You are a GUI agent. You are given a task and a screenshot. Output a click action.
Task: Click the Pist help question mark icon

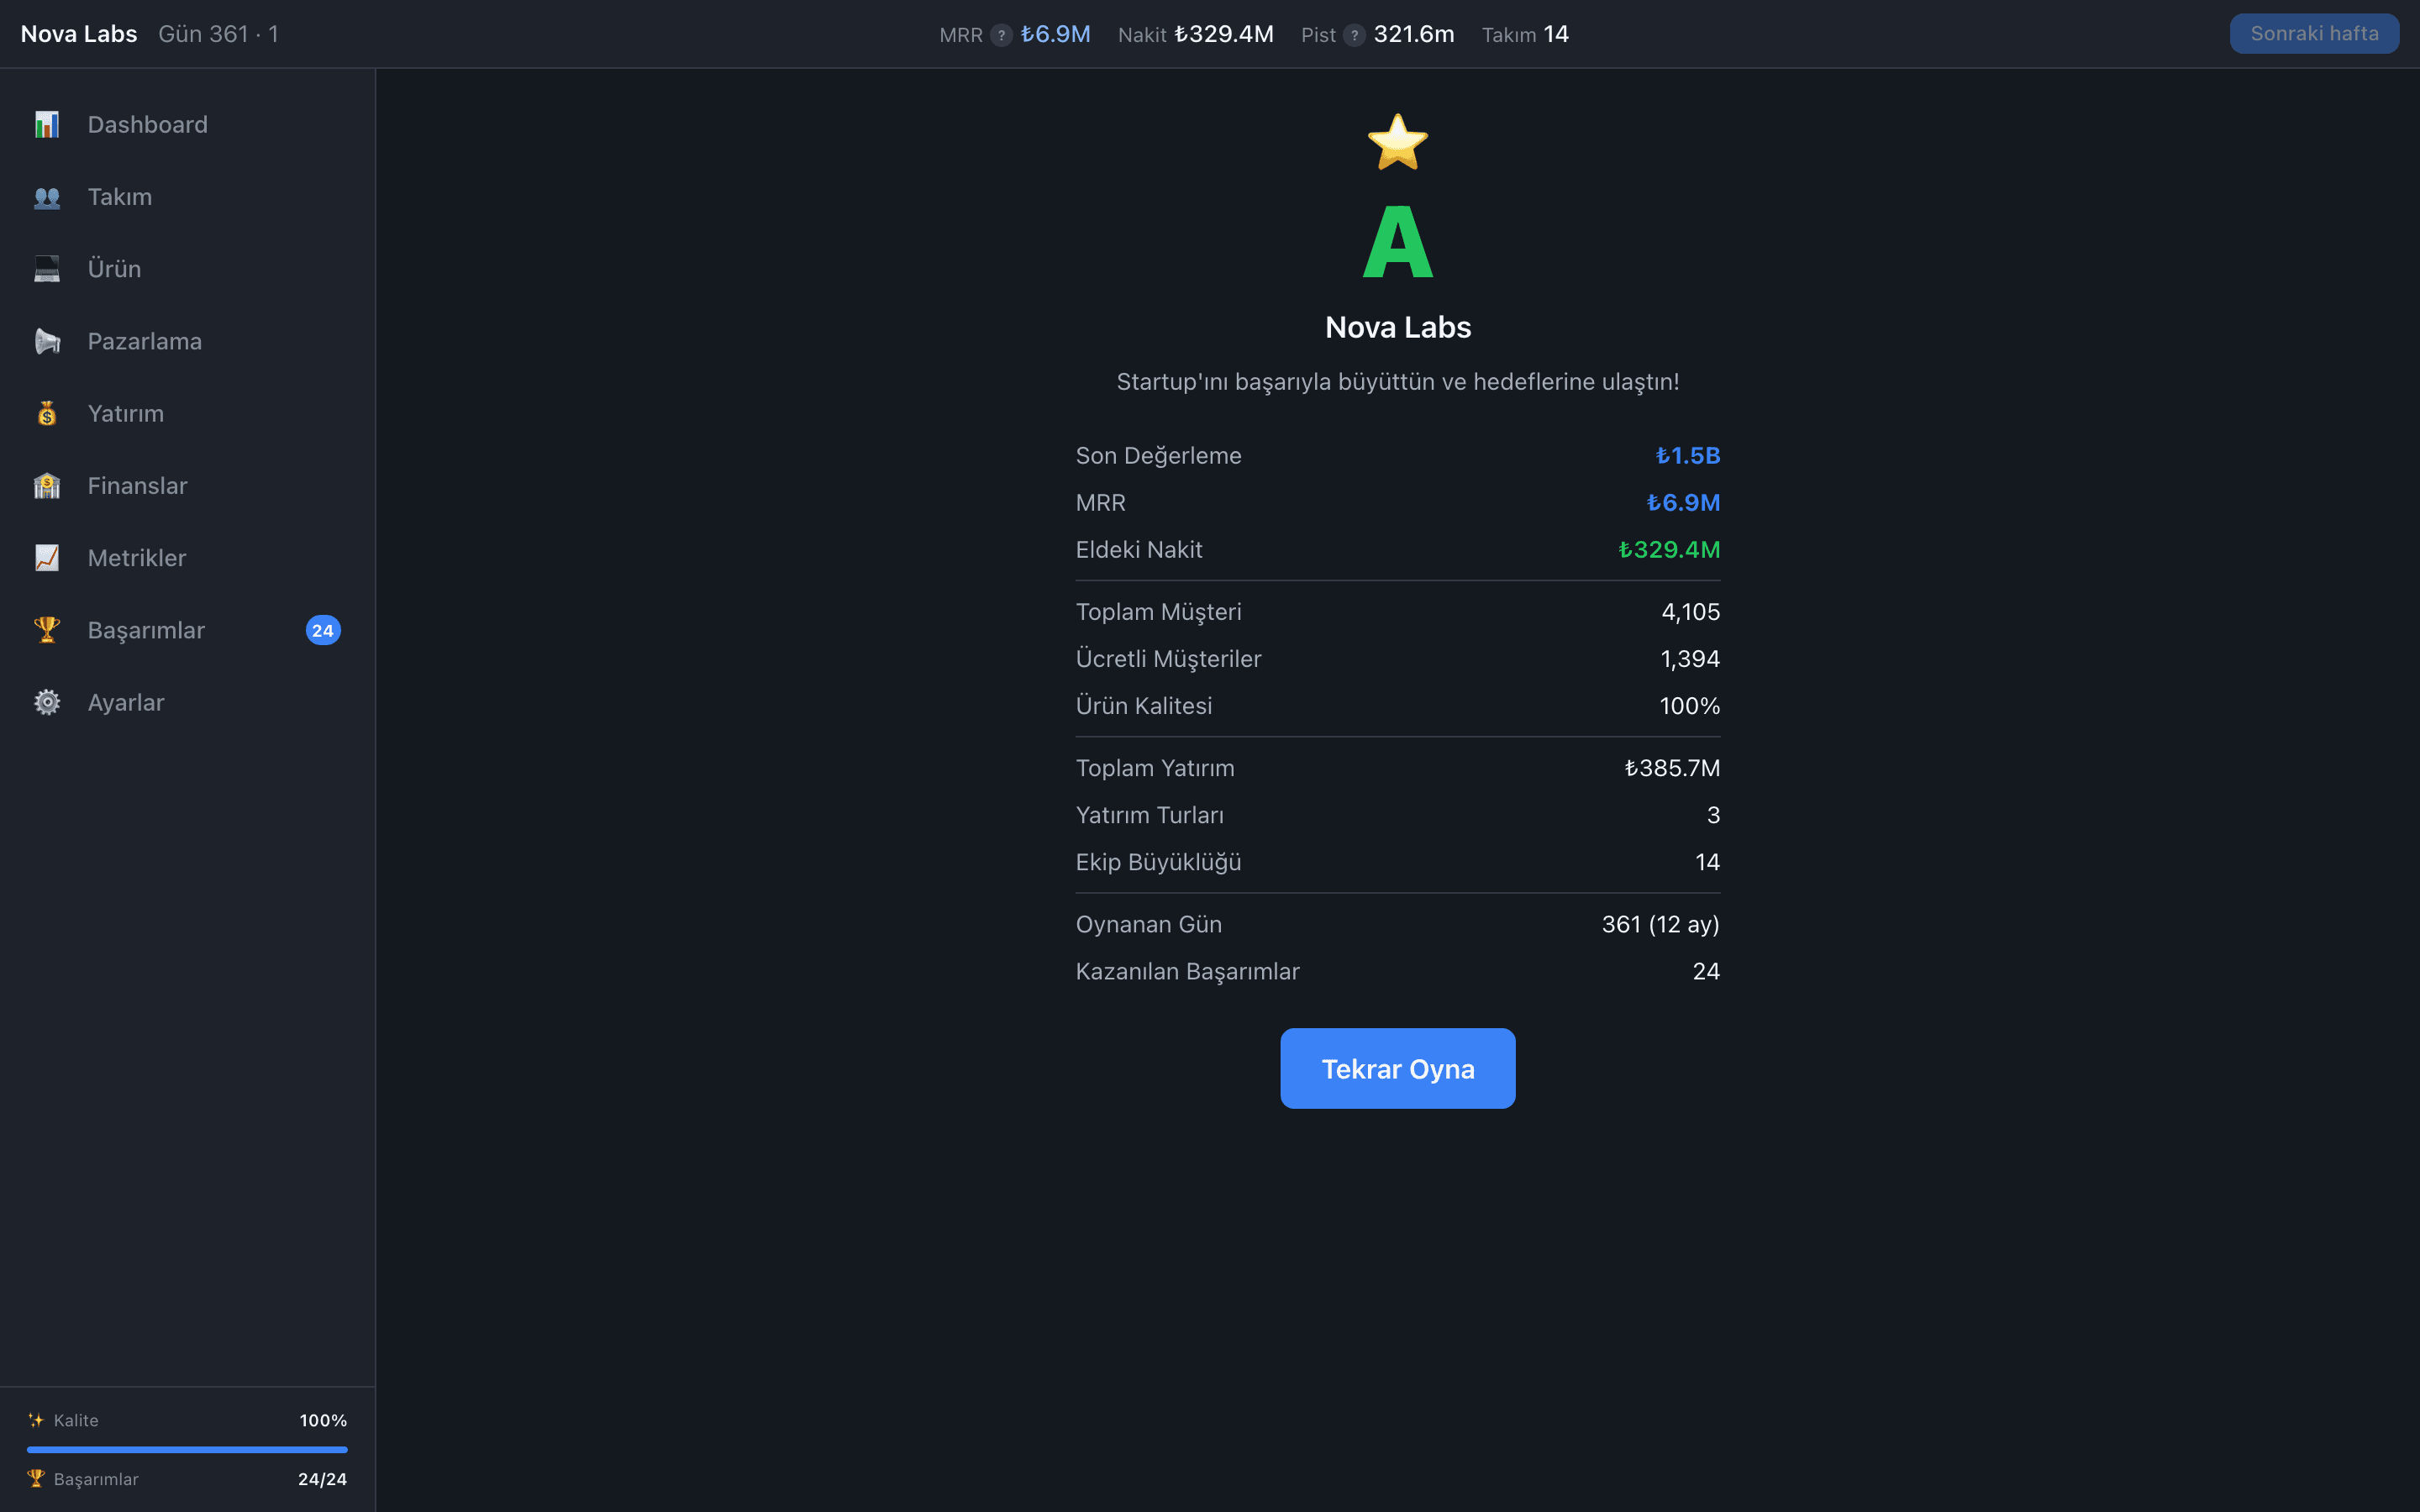(x=1354, y=35)
